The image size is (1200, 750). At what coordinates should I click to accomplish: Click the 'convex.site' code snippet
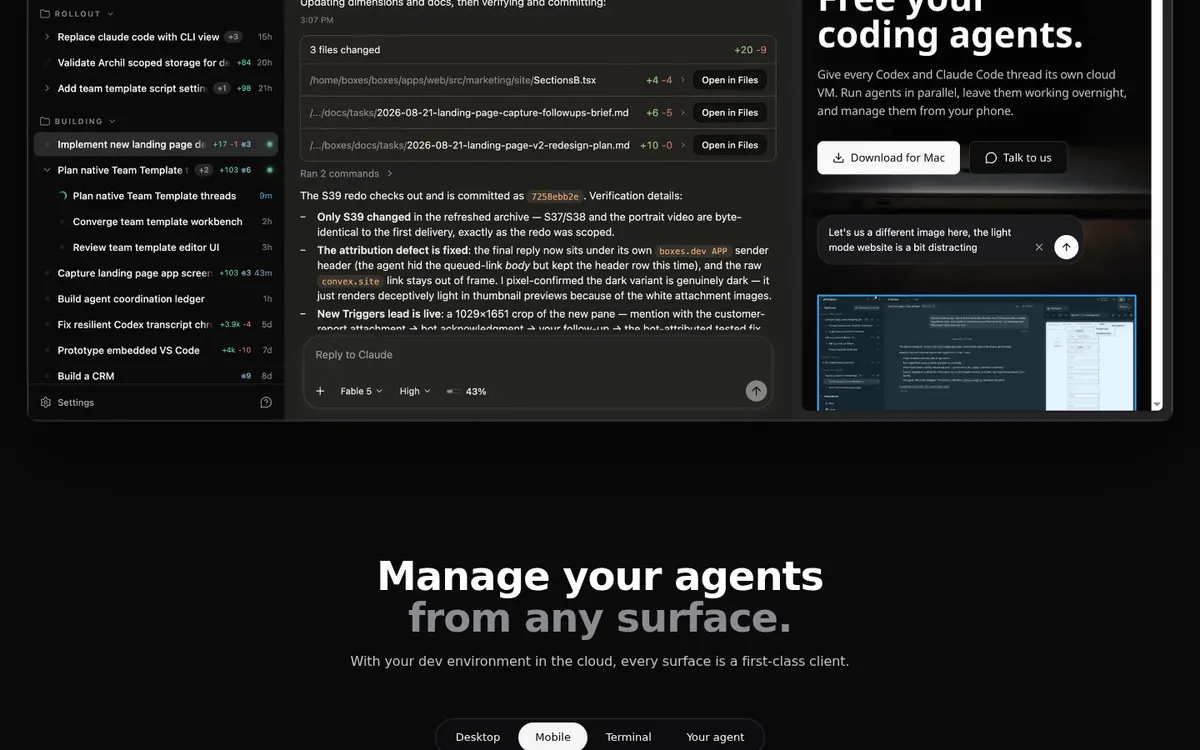pyautogui.click(x=350, y=282)
